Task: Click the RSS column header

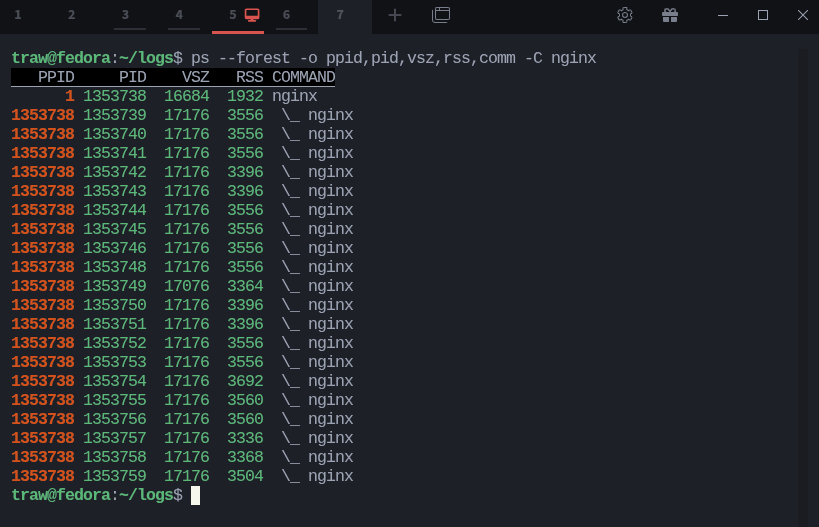Action: pyautogui.click(x=249, y=77)
